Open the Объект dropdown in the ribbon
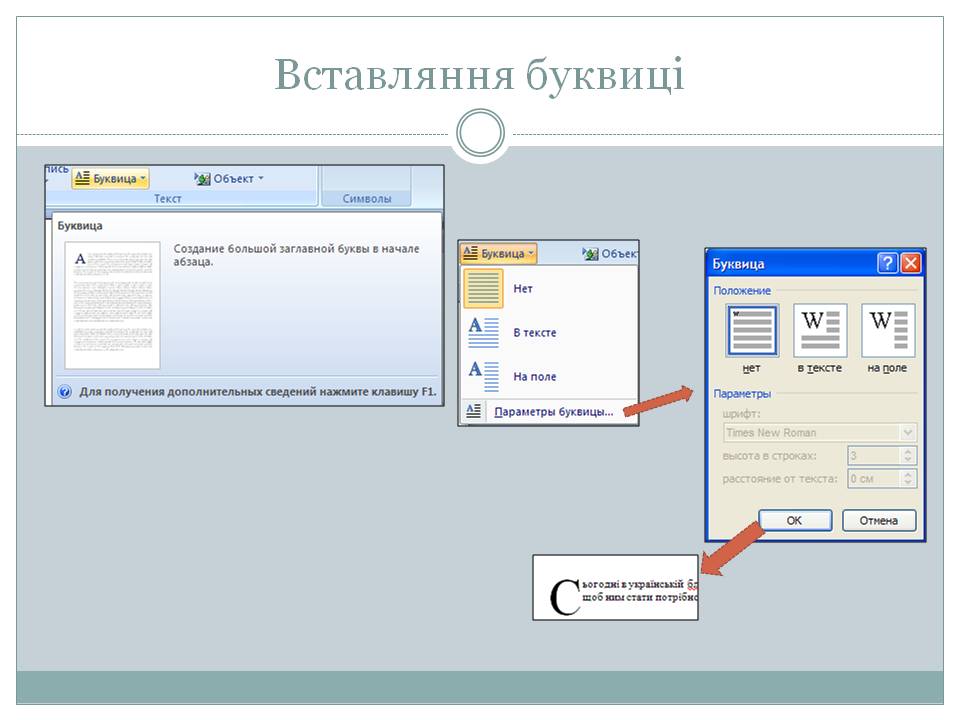Screen dimensions: 960x720 (229, 179)
